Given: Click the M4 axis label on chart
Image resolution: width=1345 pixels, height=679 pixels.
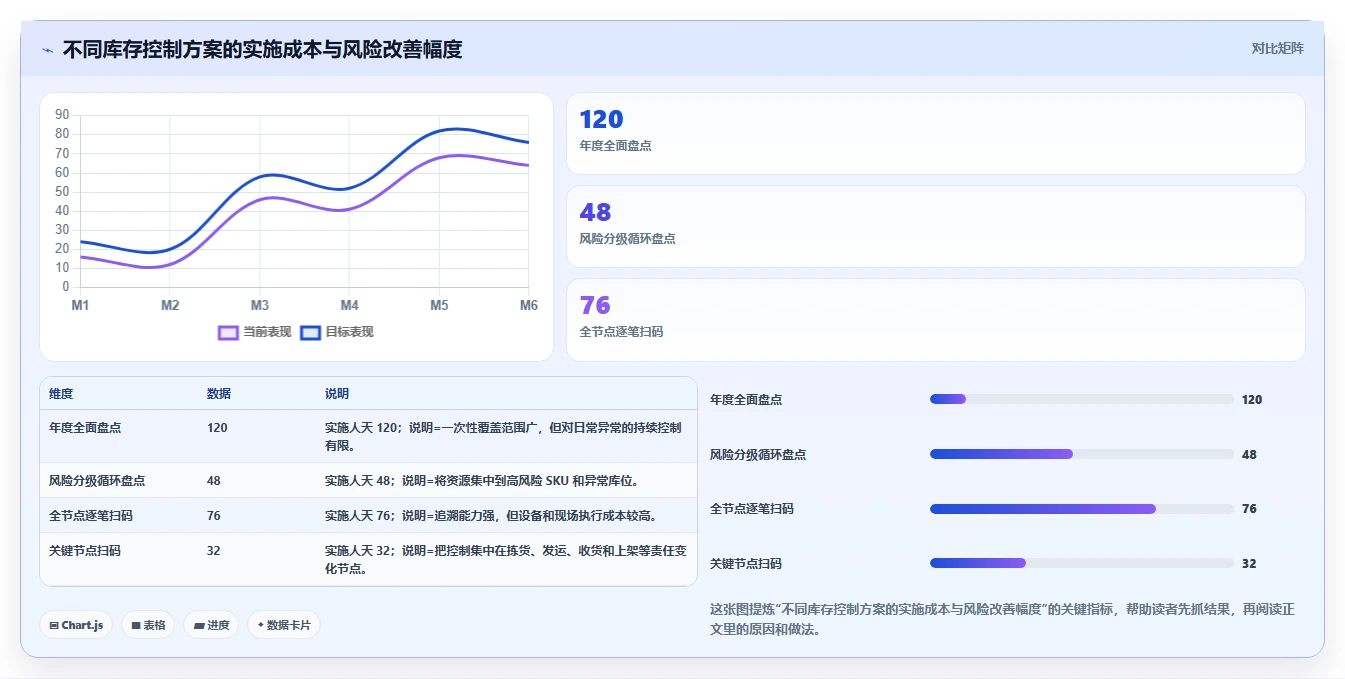Looking at the screenshot, I should (x=349, y=305).
